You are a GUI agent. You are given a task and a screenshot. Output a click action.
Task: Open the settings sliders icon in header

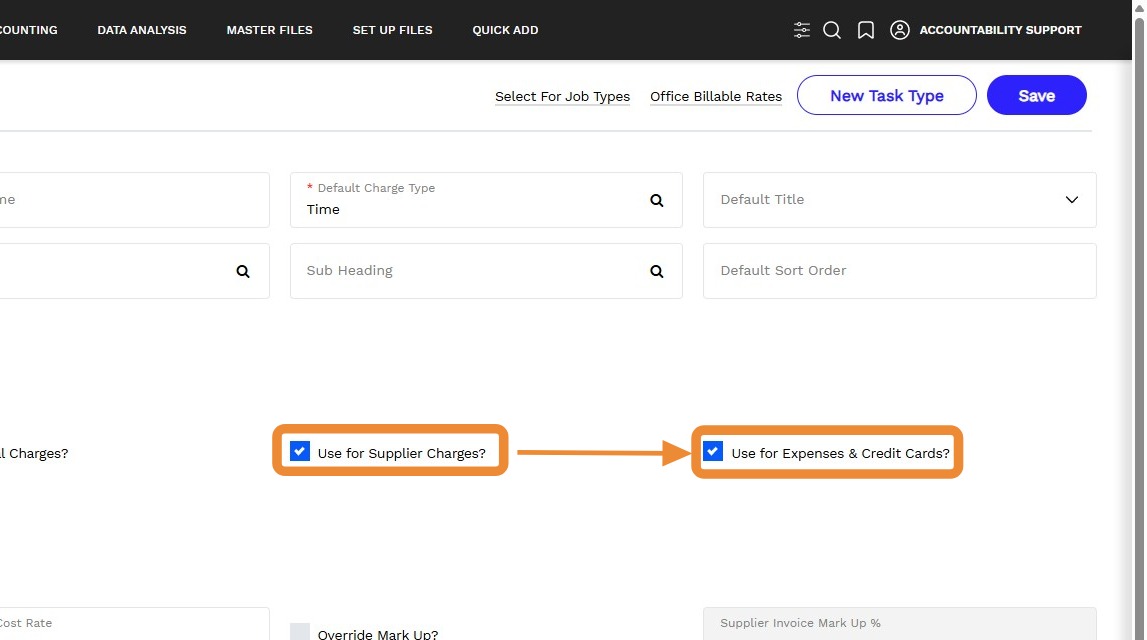tap(802, 30)
